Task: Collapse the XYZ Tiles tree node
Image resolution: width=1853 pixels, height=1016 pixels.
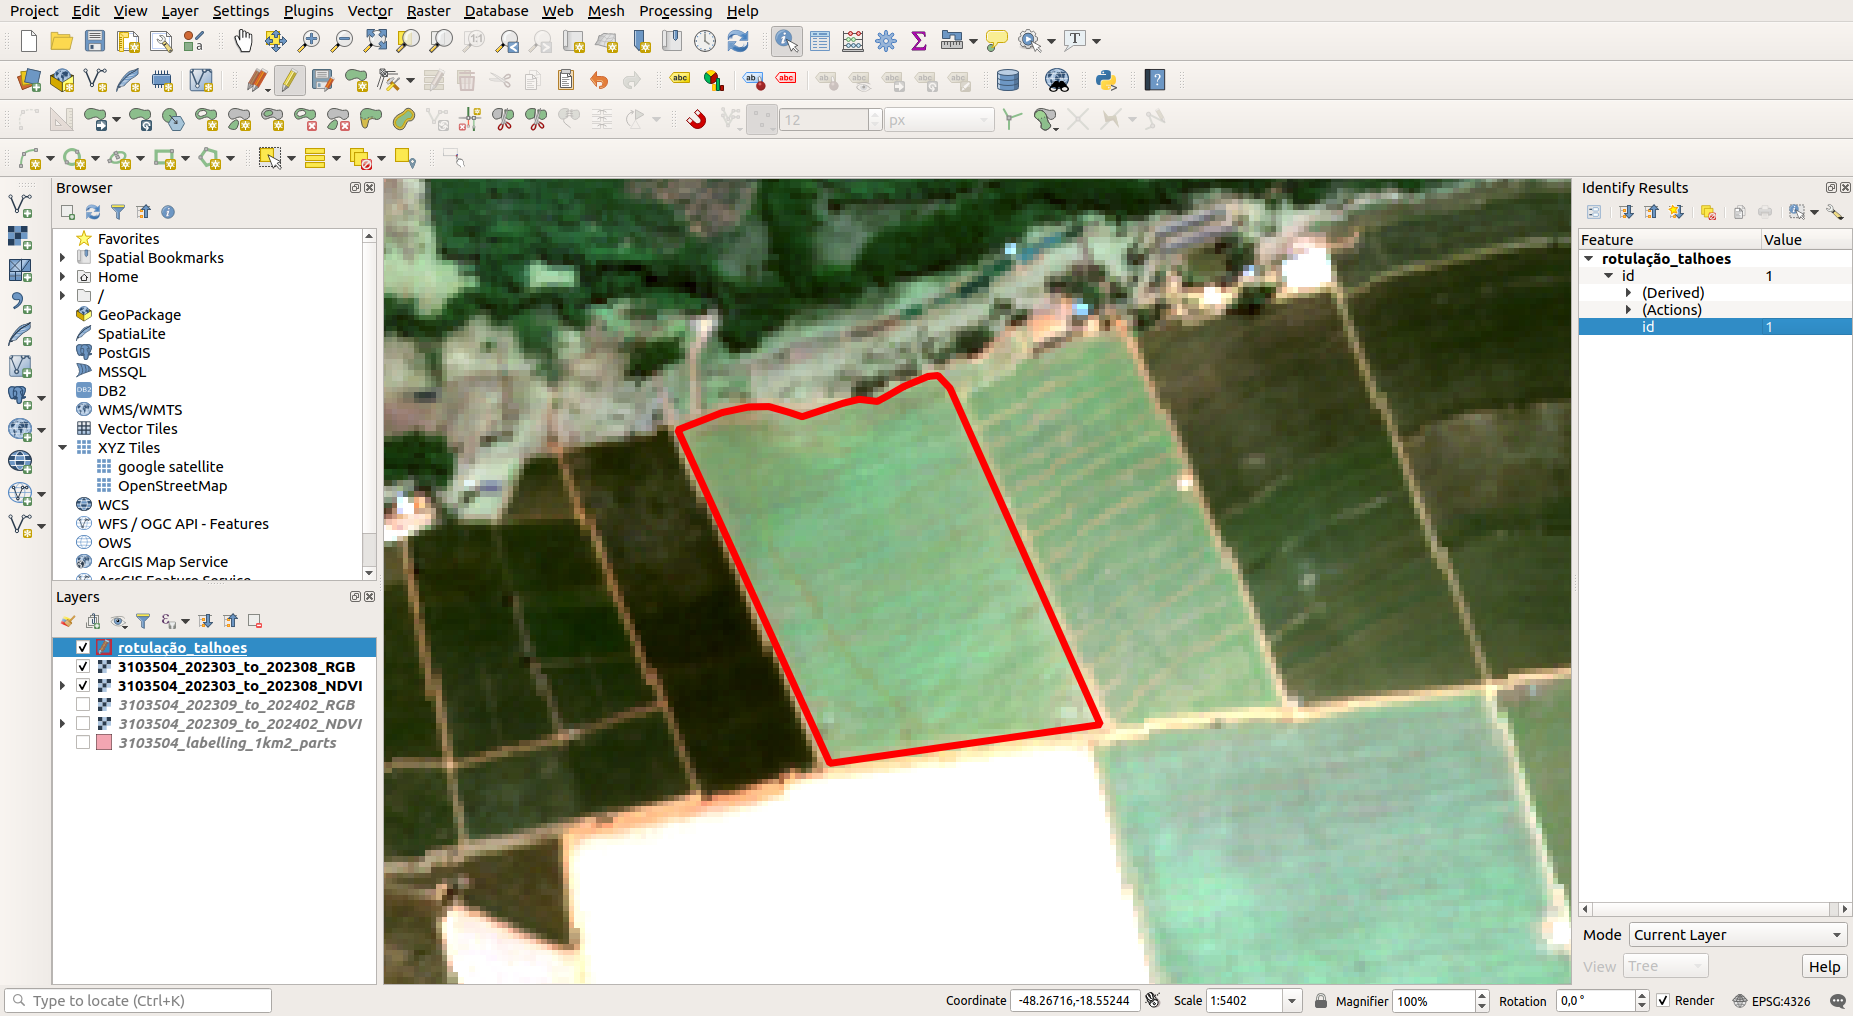Action: (x=63, y=448)
